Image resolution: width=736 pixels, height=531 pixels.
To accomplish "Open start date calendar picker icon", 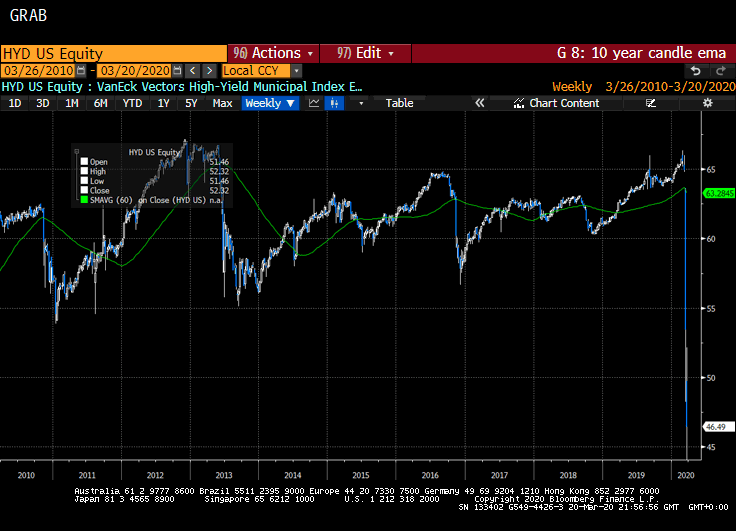I will tap(81, 71).
